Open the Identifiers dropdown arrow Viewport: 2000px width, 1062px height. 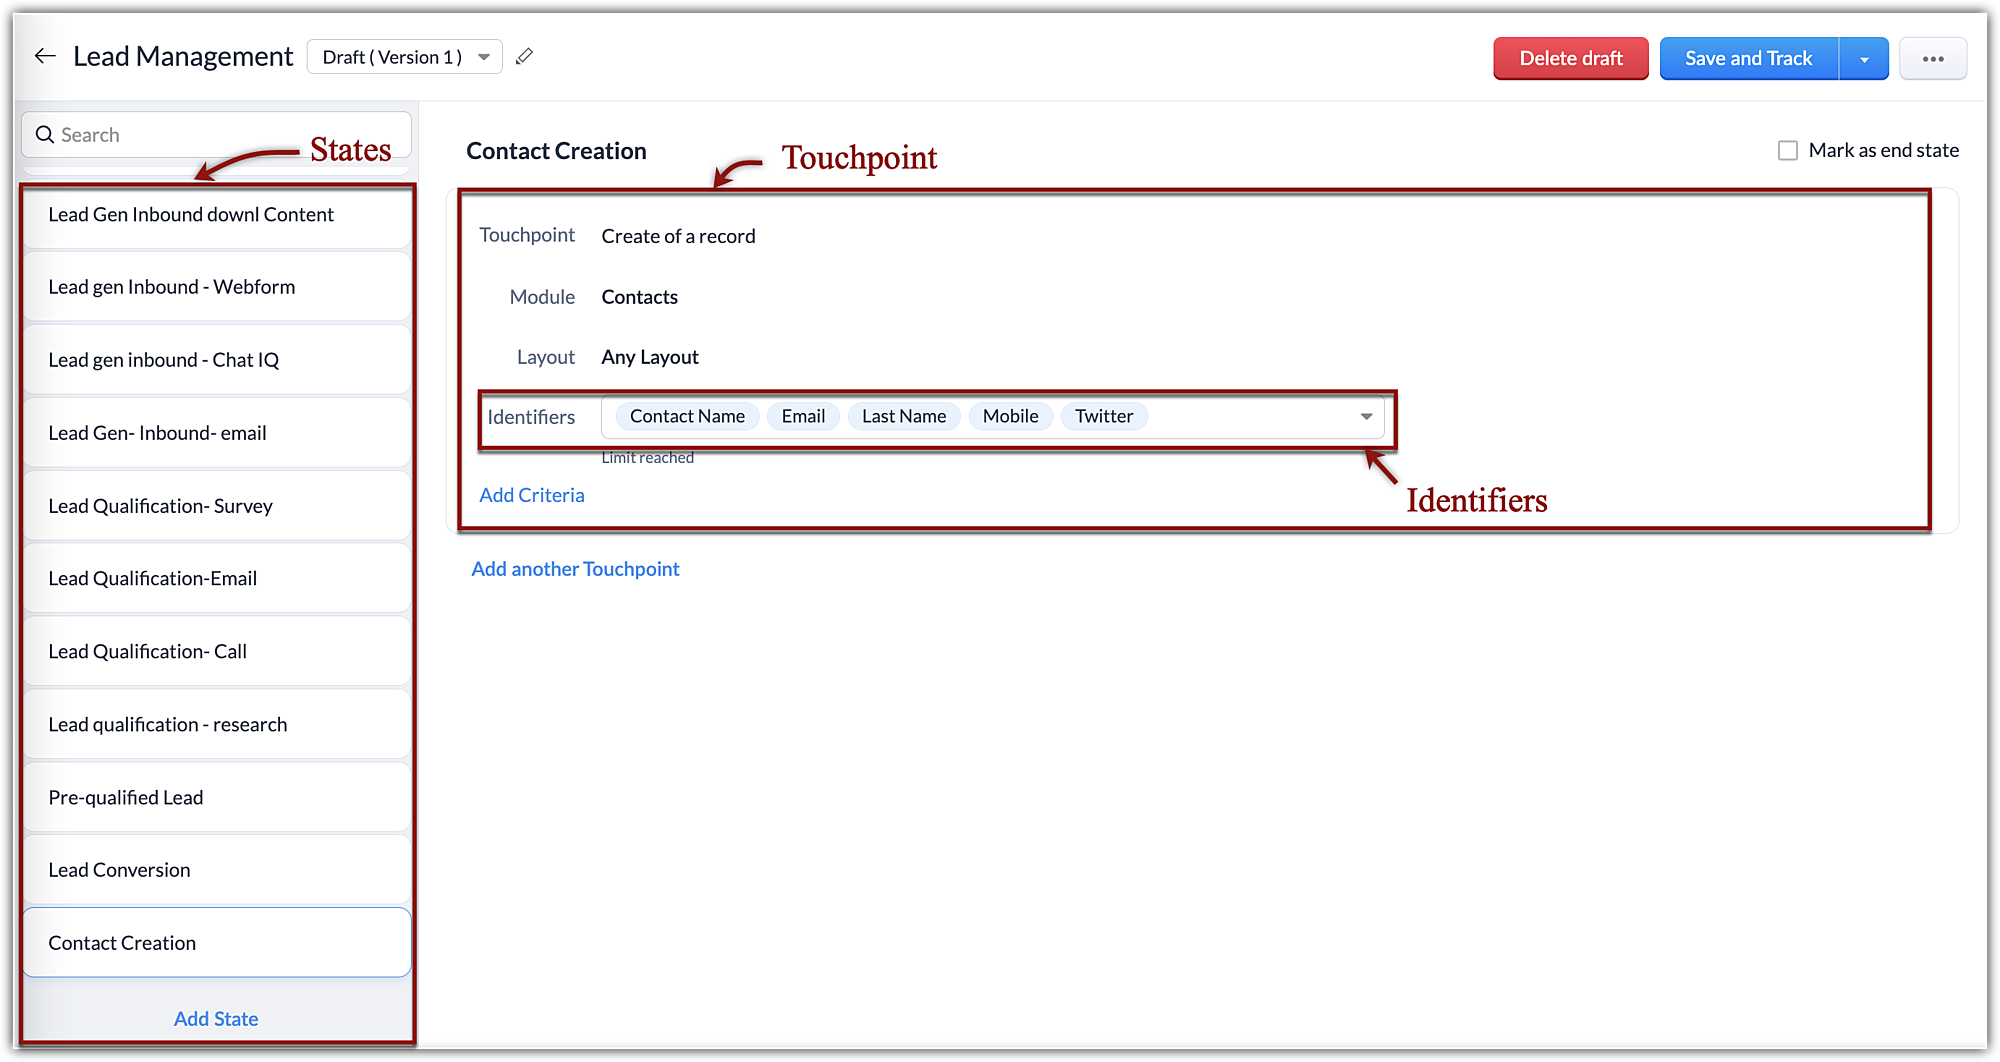(x=1366, y=417)
